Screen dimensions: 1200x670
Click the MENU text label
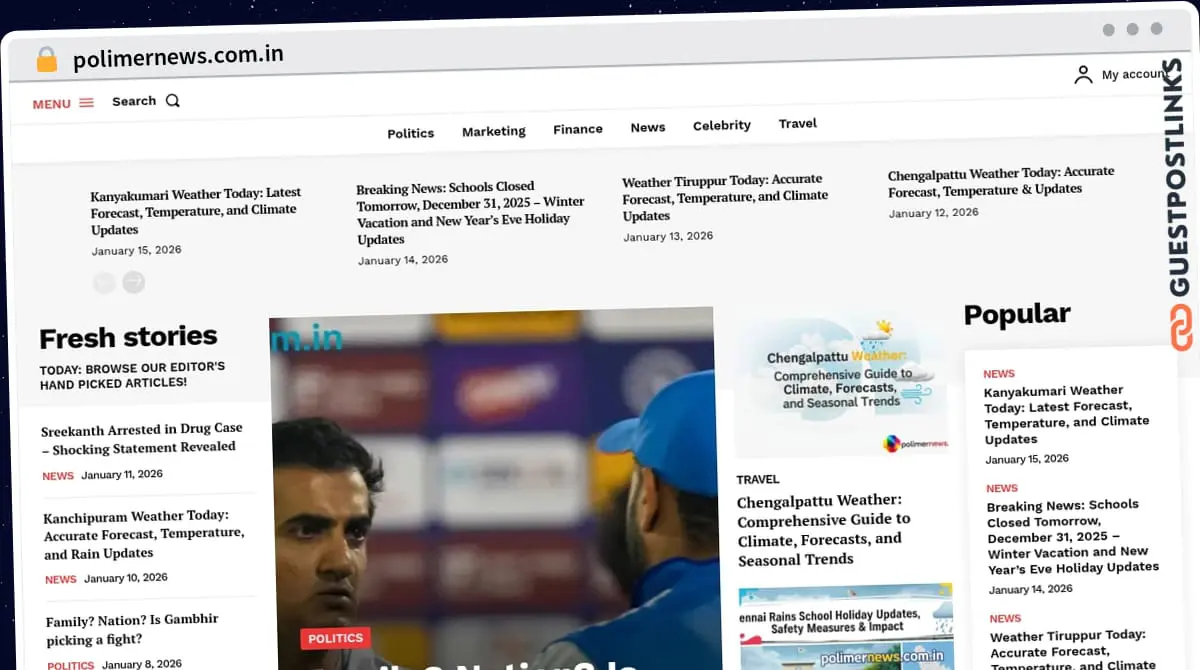[x=51, y=104]
